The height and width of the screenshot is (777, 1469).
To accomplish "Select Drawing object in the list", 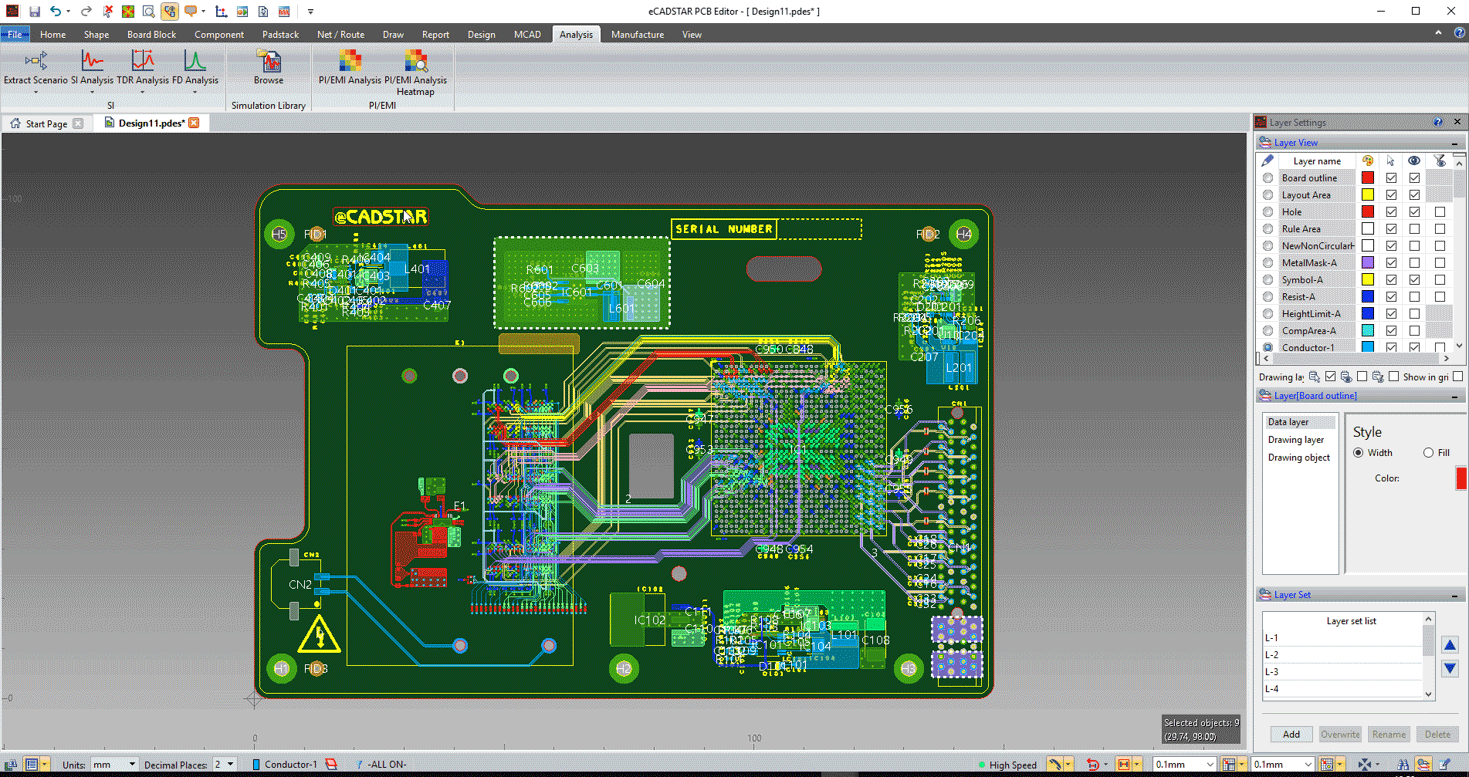I will [x=1299, y=458].
